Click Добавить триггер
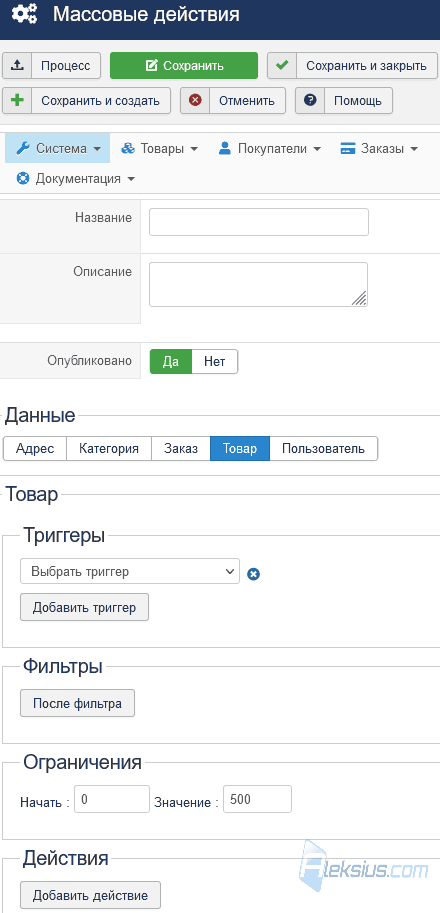440x913 pixels. [x=84, y=607]
